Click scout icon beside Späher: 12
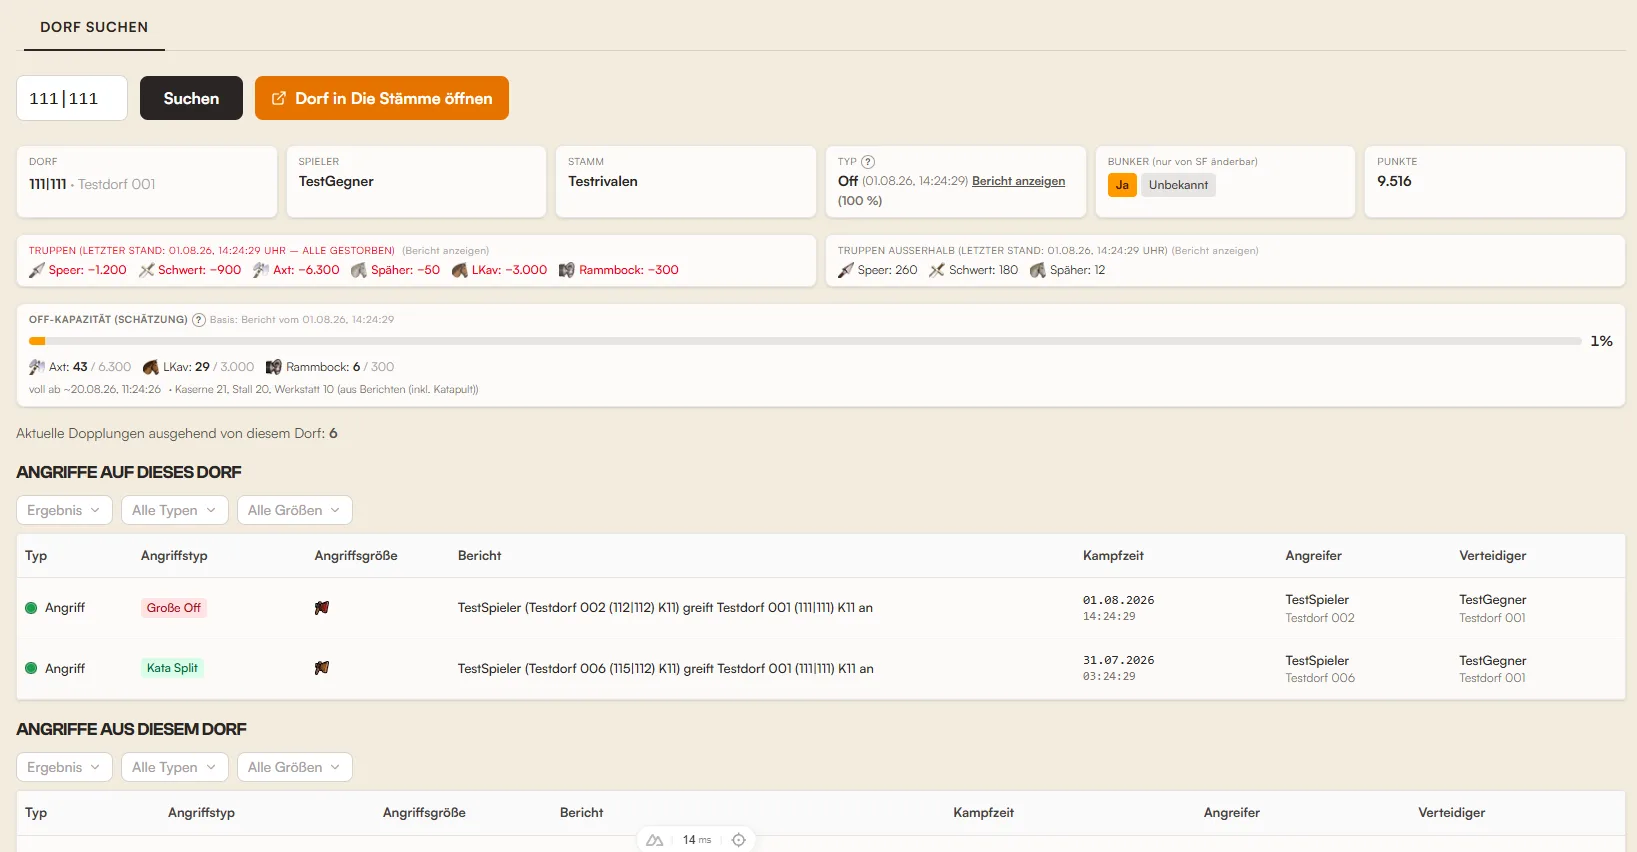The width and height of the screenshot is (1637, 852). click(x=1038, y=270)
